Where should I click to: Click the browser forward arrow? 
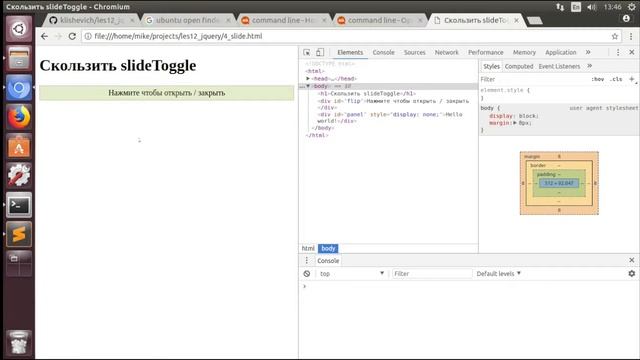coord(58,36)
